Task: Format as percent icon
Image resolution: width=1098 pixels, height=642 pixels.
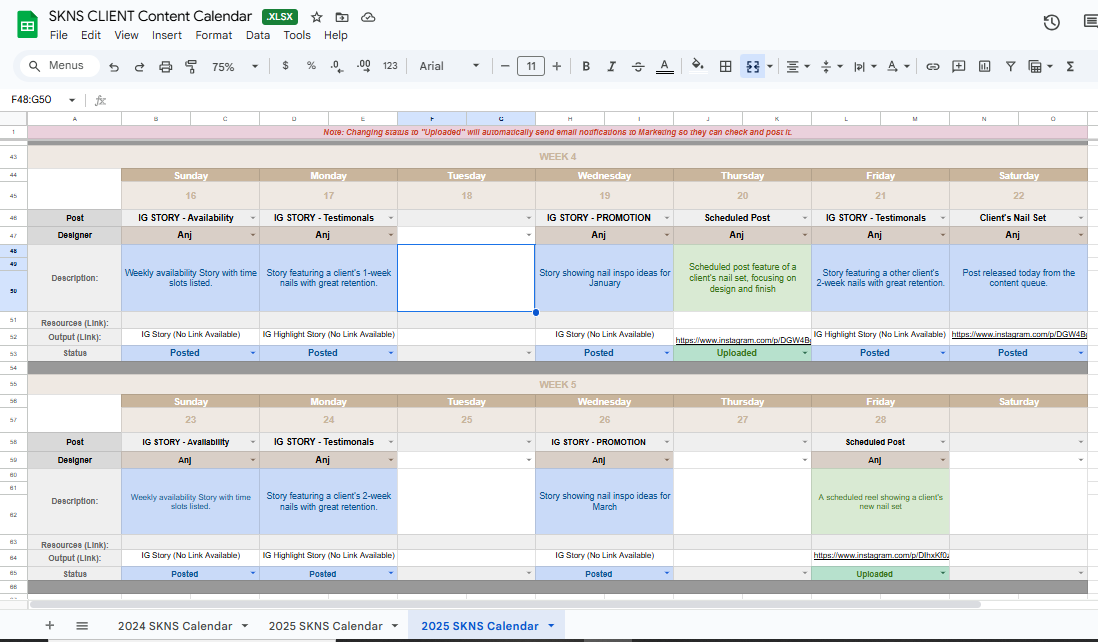Action: click(311, 66)
